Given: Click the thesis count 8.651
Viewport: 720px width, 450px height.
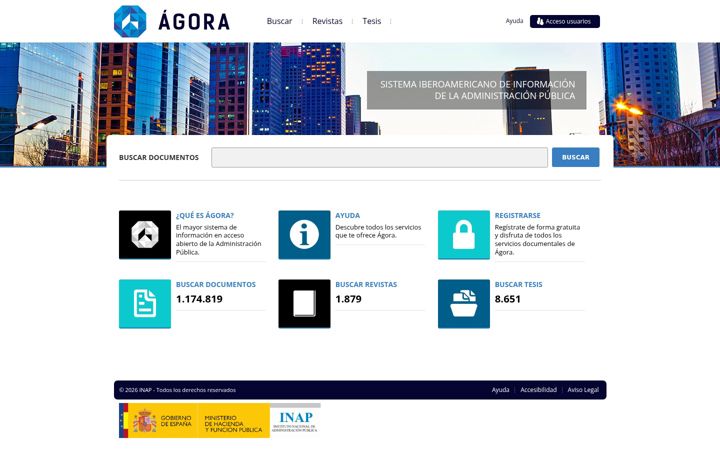Looking at the screenshot, I should (x=508, y=299).
